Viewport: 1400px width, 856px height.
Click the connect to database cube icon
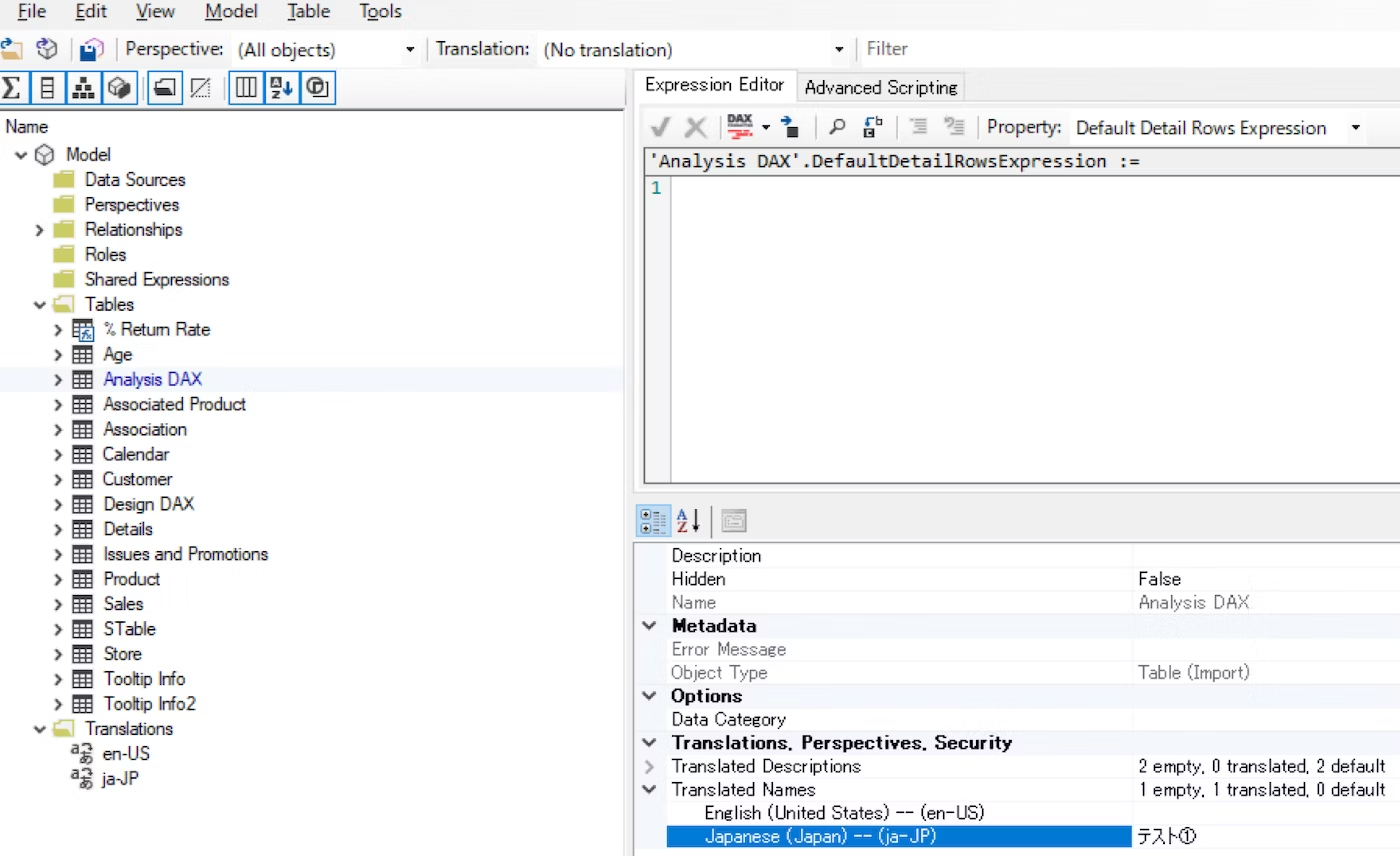pos(47,49)
